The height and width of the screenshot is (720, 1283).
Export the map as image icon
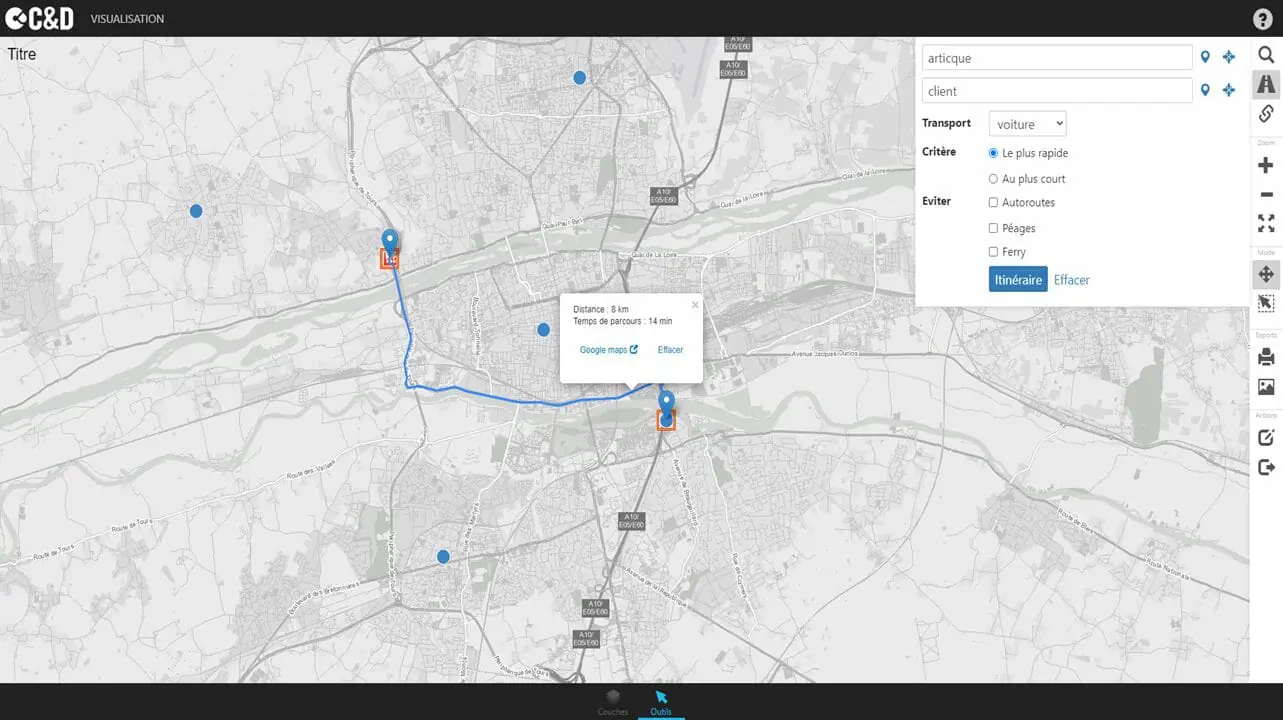(x=1266, y=387)
